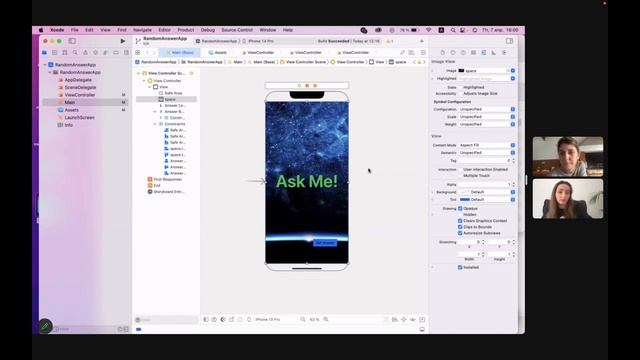Toggle Adjusts Image Size checkbox

[x=460, y=93]
